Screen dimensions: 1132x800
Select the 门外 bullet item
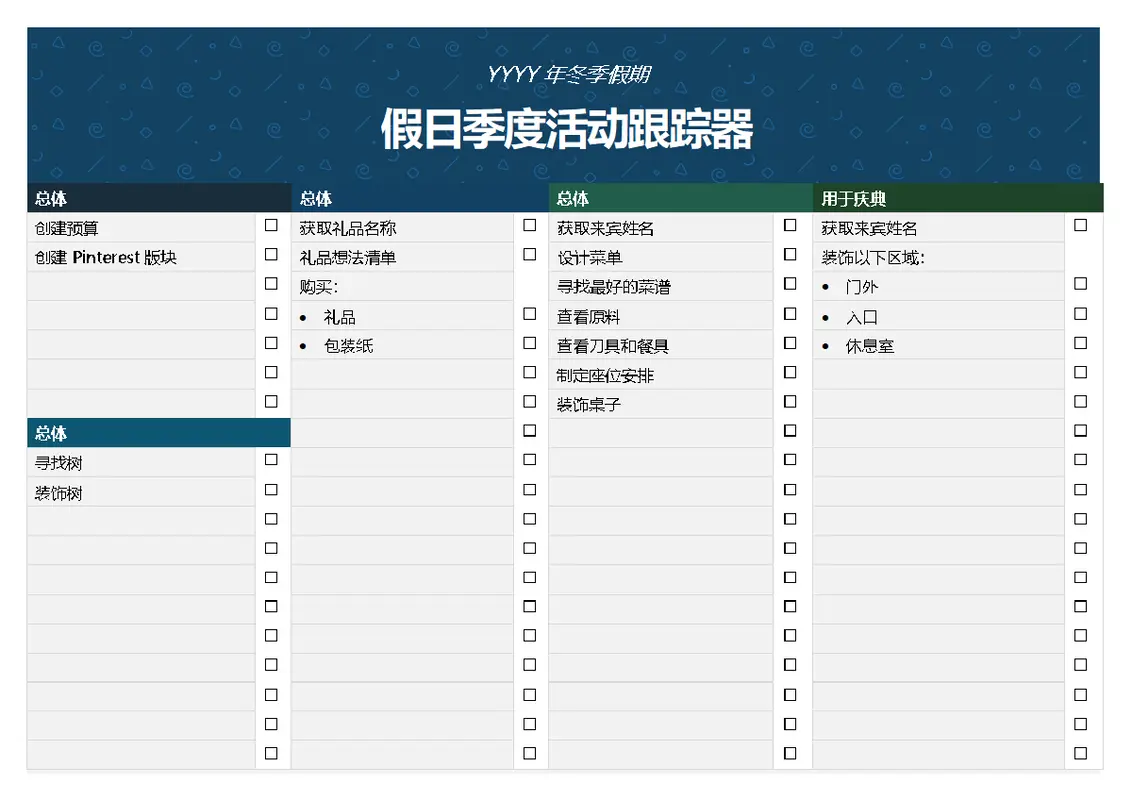939,287
